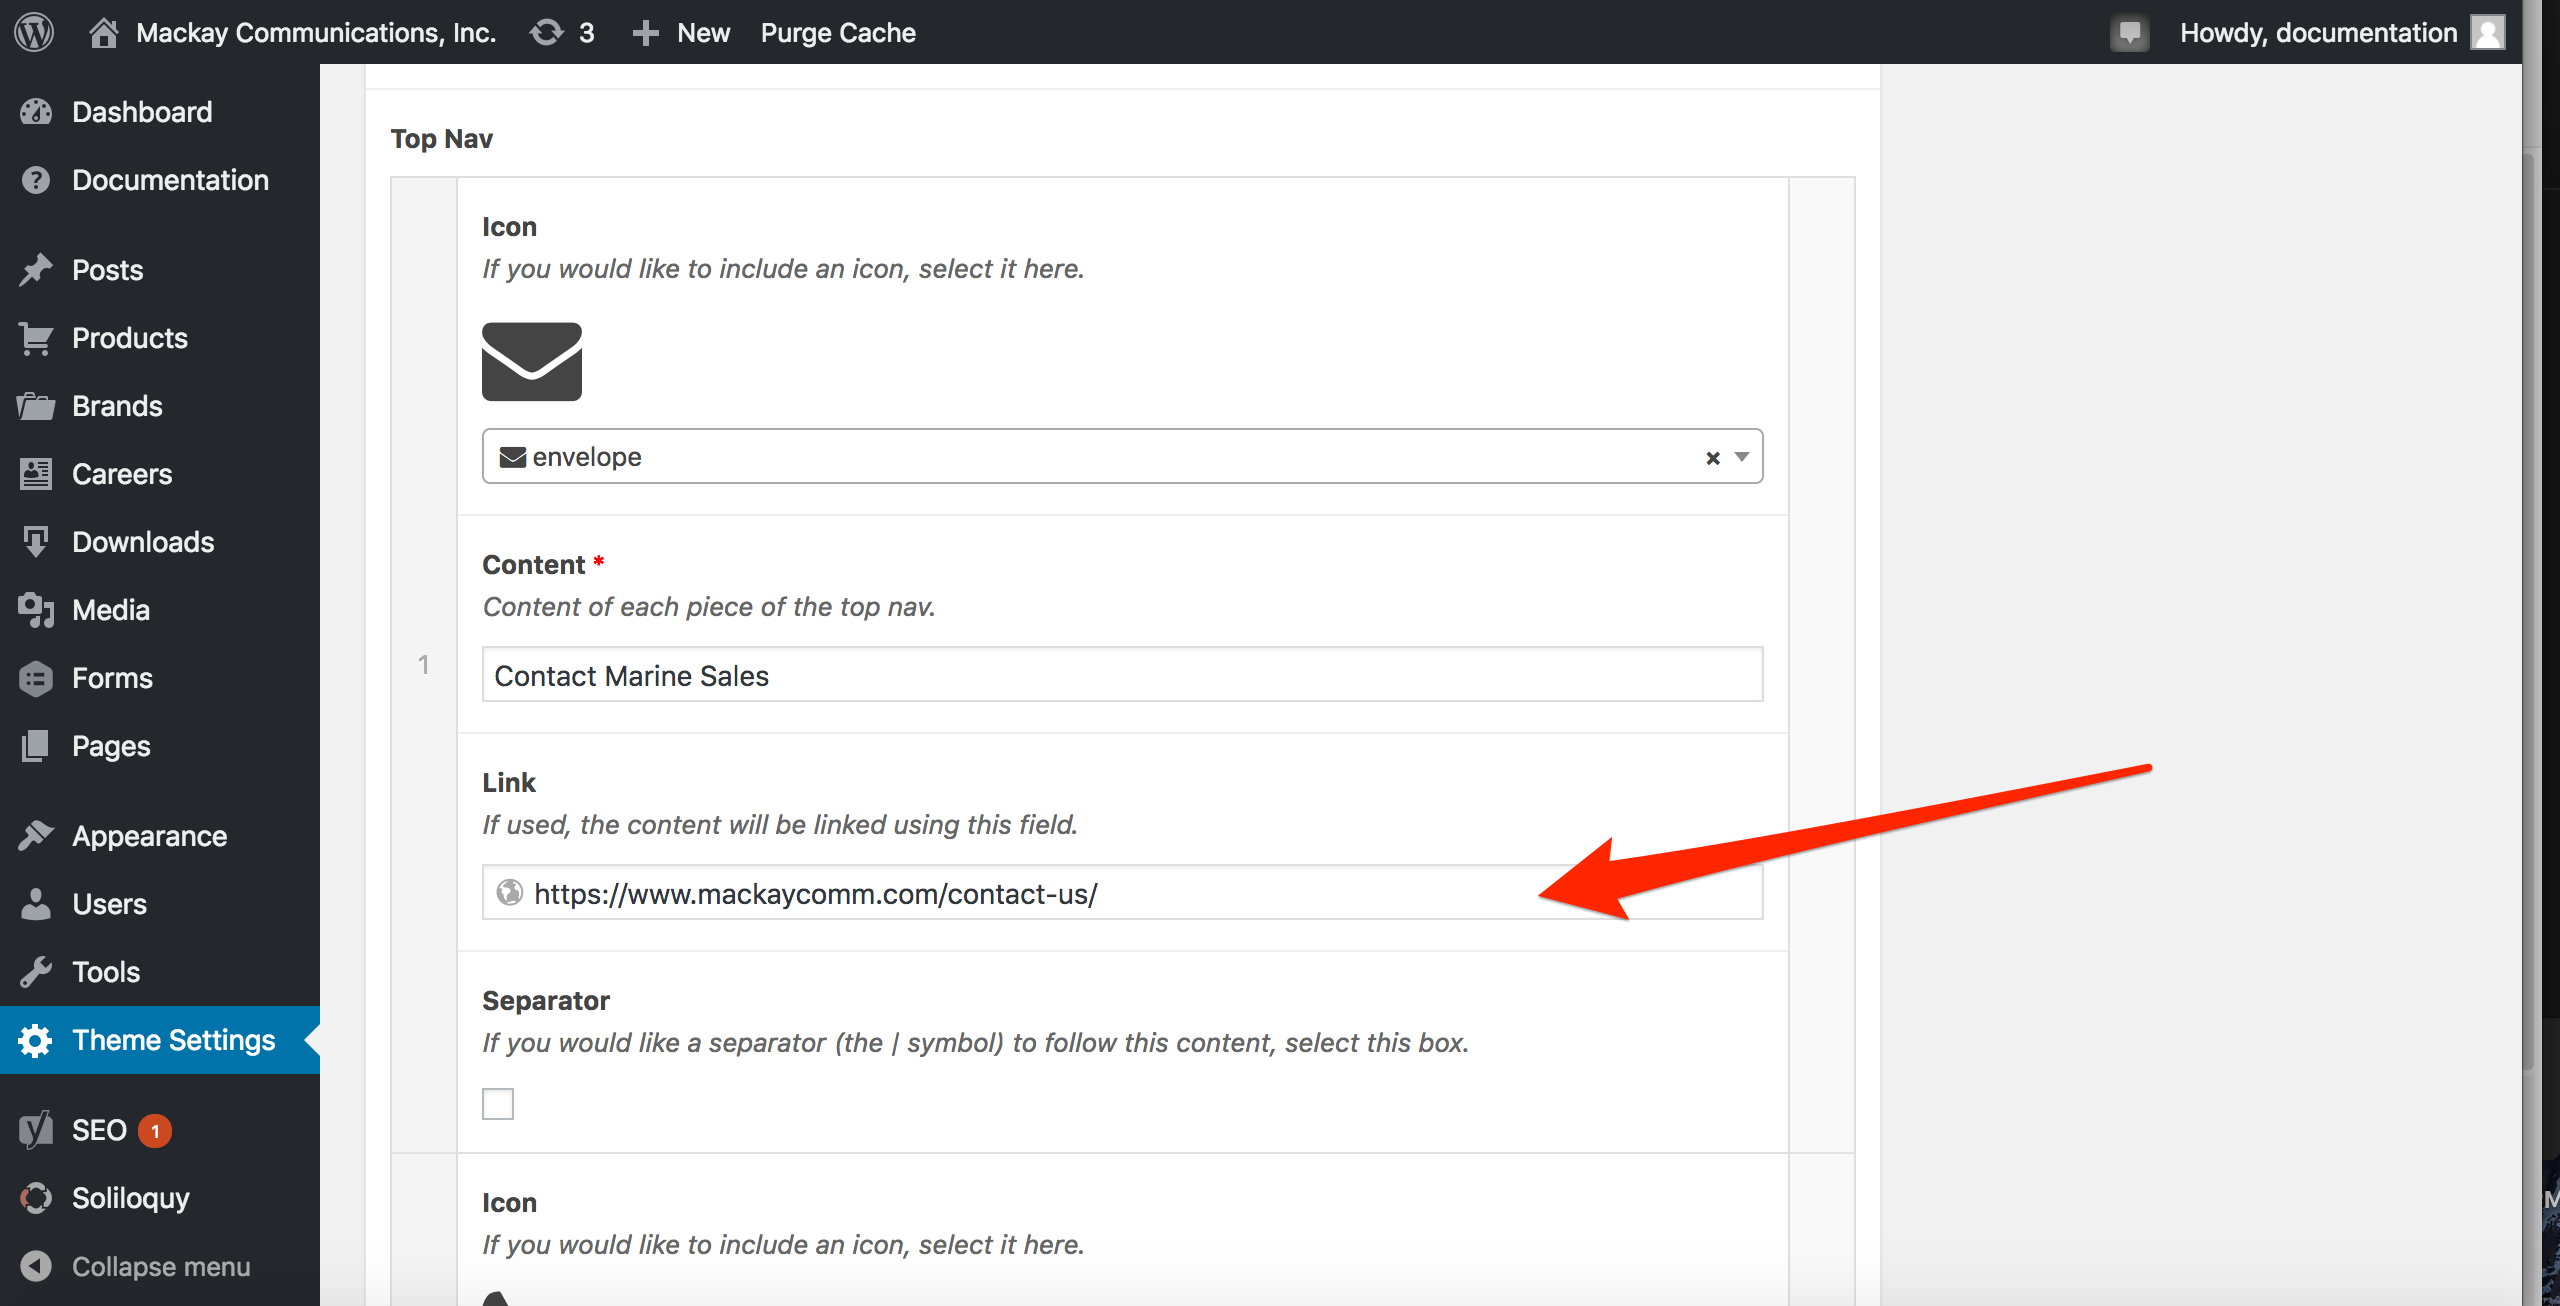Viewport: 2560px width, 1306px height.
Task: Select Theme Settings in the sidebar
Action: (160, 1040)
